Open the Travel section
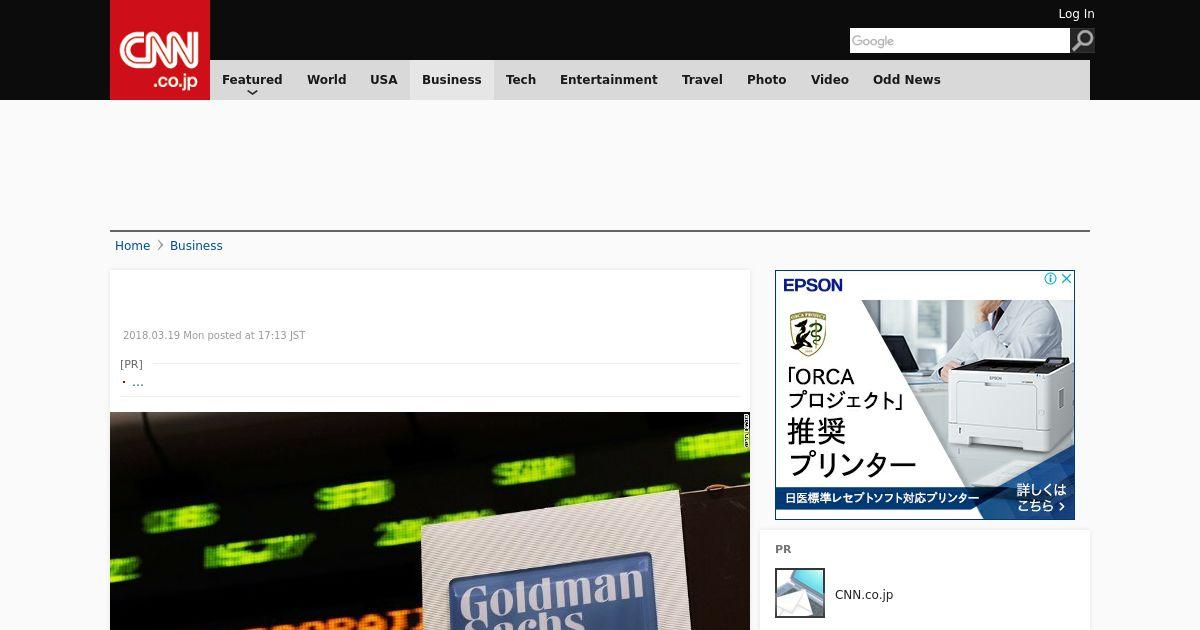Screen dimensions: 1200x630 702,80
